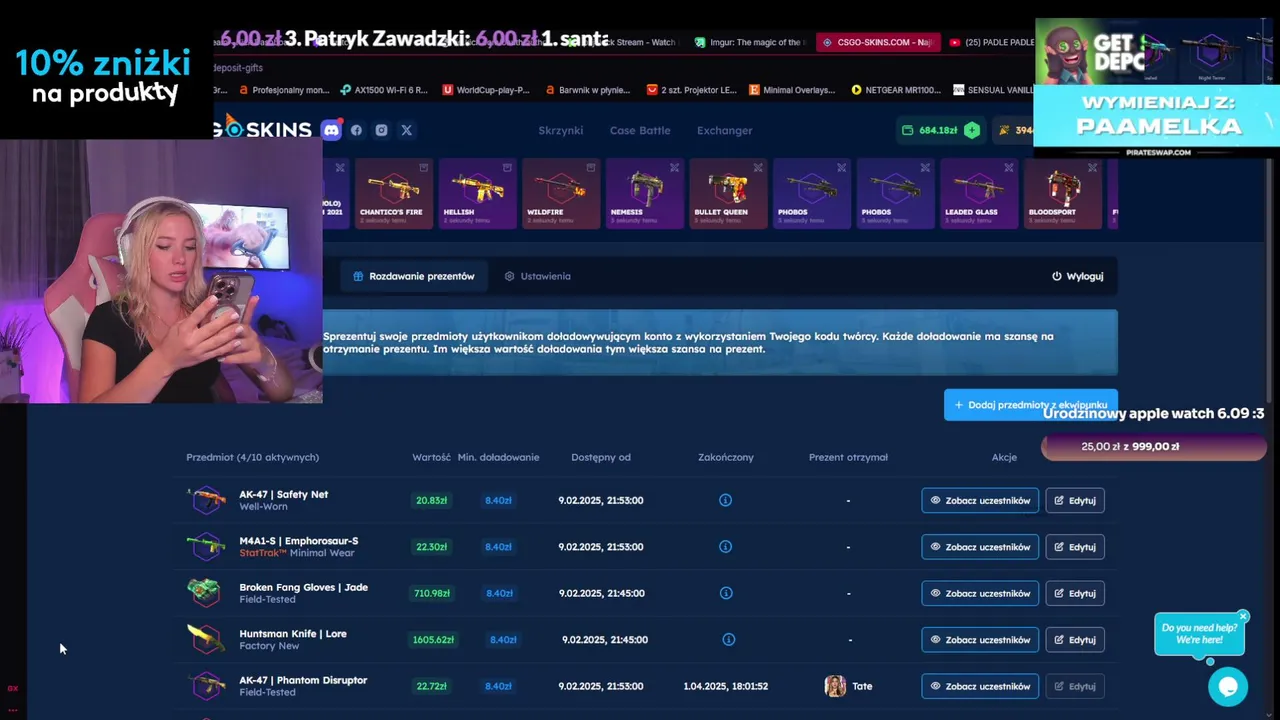This screenshot has height=720, width=1280.
Task: Click the Dostępny od column header
Action: point(601,457)
